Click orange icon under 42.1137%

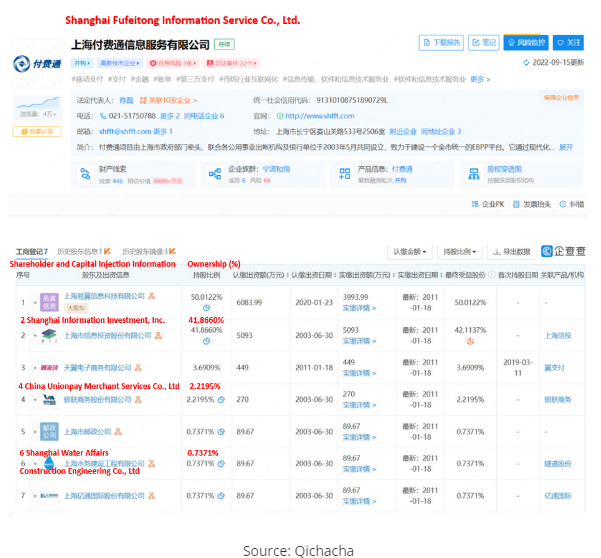470,341
